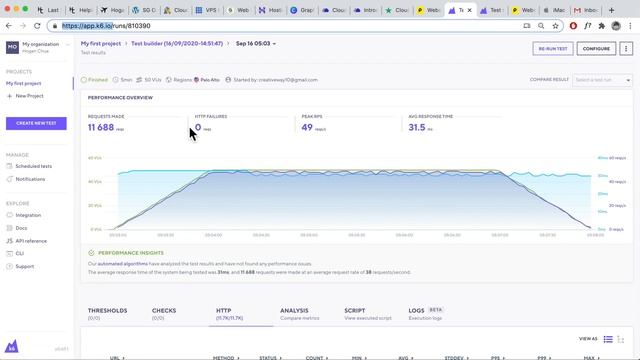Open Support in the sidebar
This screenshot has height=360, width=640.
point(20,267)
